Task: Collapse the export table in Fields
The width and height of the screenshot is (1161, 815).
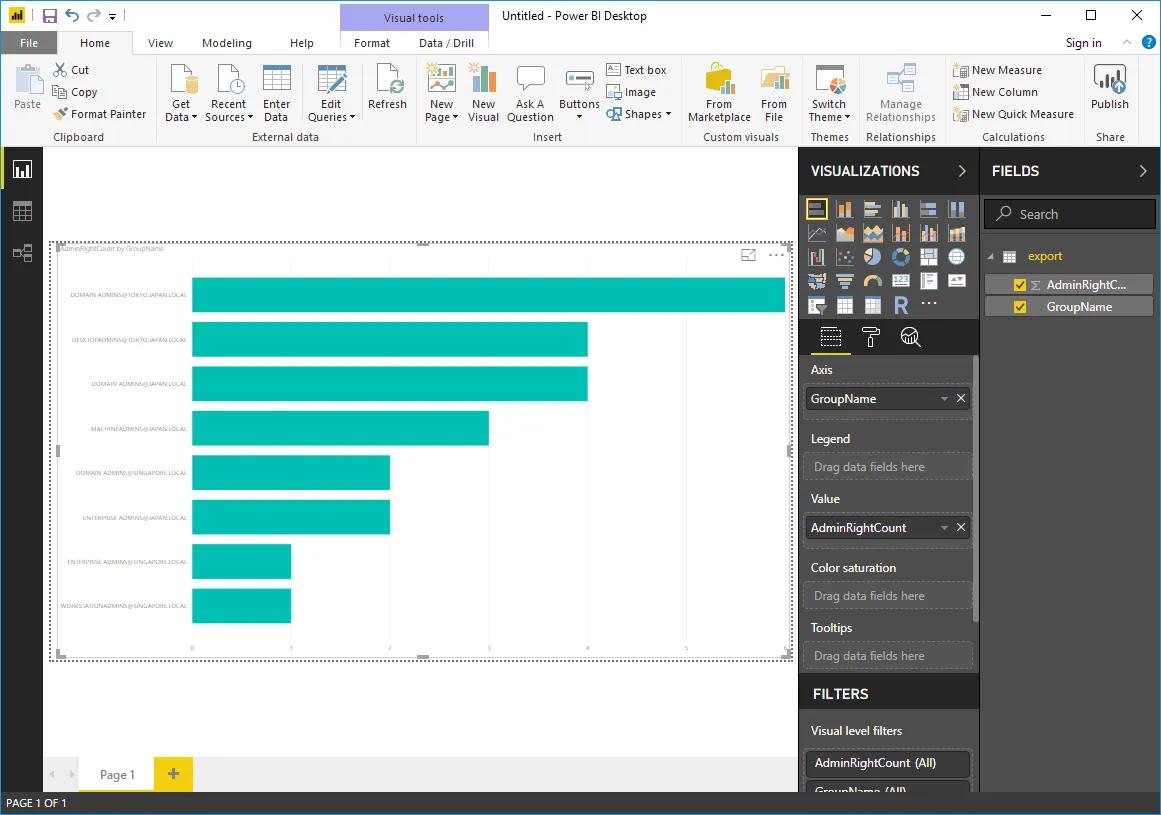Action: 991,257
